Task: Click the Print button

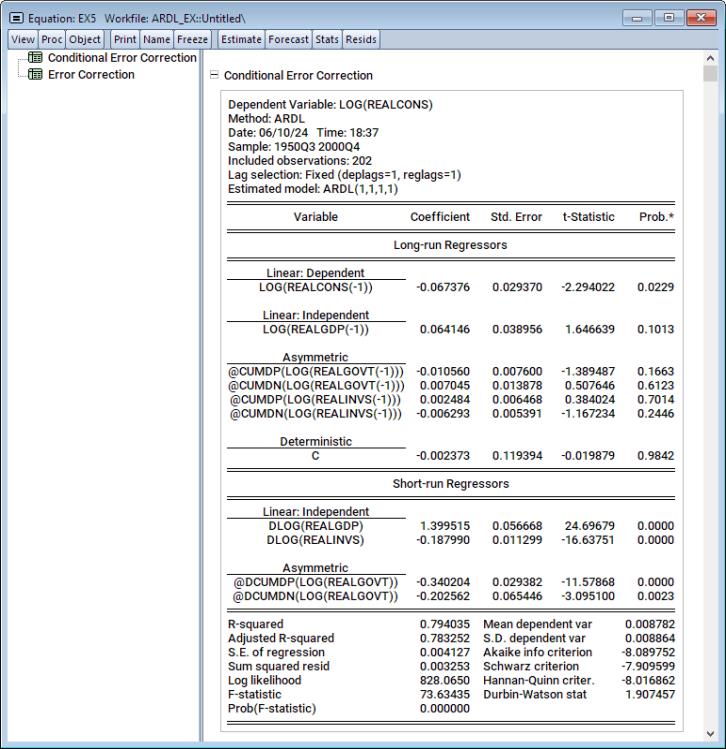Action: pos(124,39)
